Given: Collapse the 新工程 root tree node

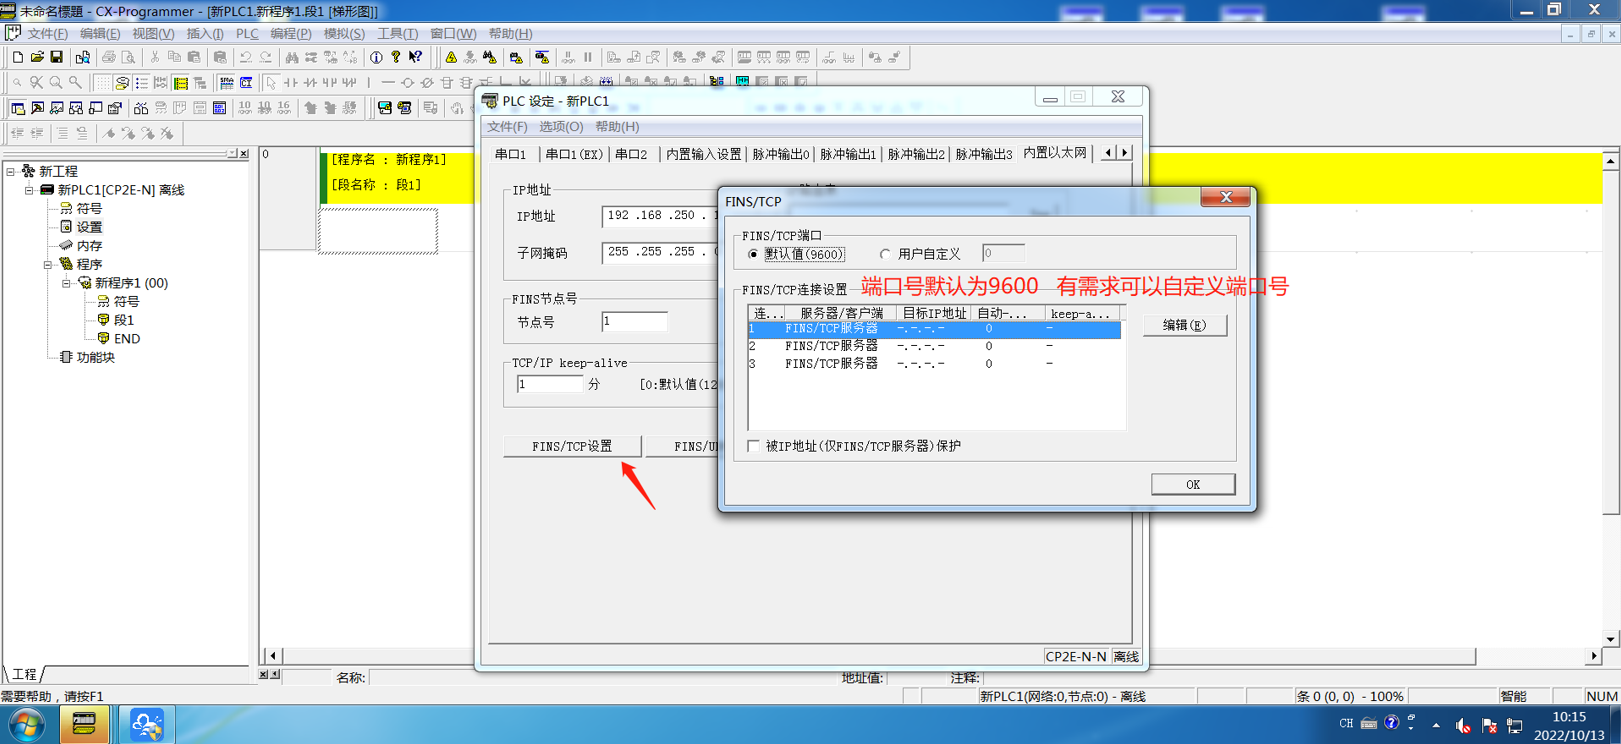Looking at the screenshot, I should (11, 172).
